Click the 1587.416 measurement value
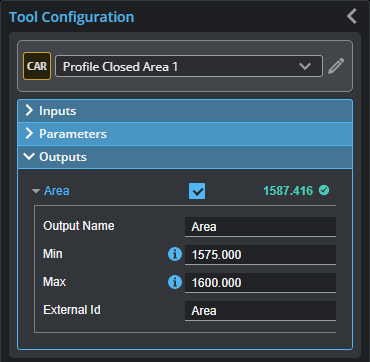Image resolution: width=370 pixels, height=362 pixels. point(288,191)
